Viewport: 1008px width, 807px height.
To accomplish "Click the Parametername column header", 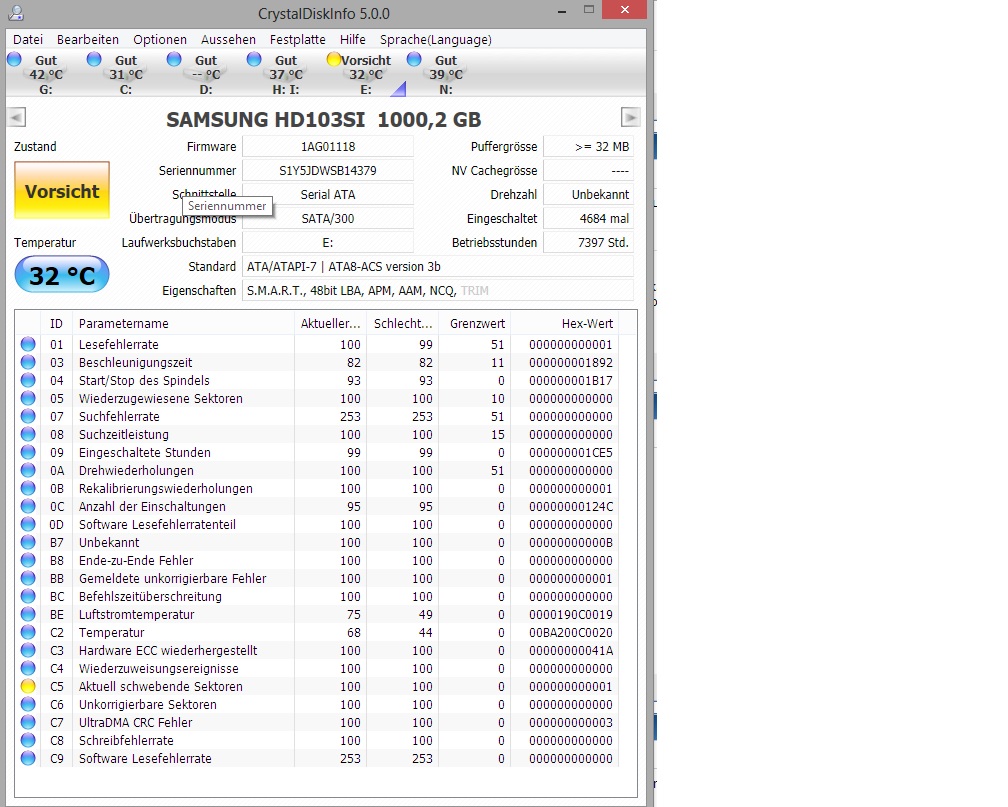I will 183,323.
